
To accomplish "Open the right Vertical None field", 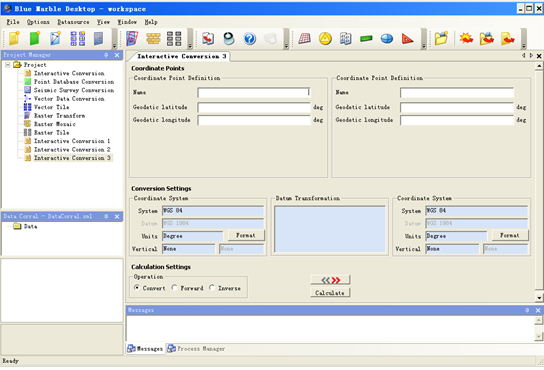I will [452, 249].
